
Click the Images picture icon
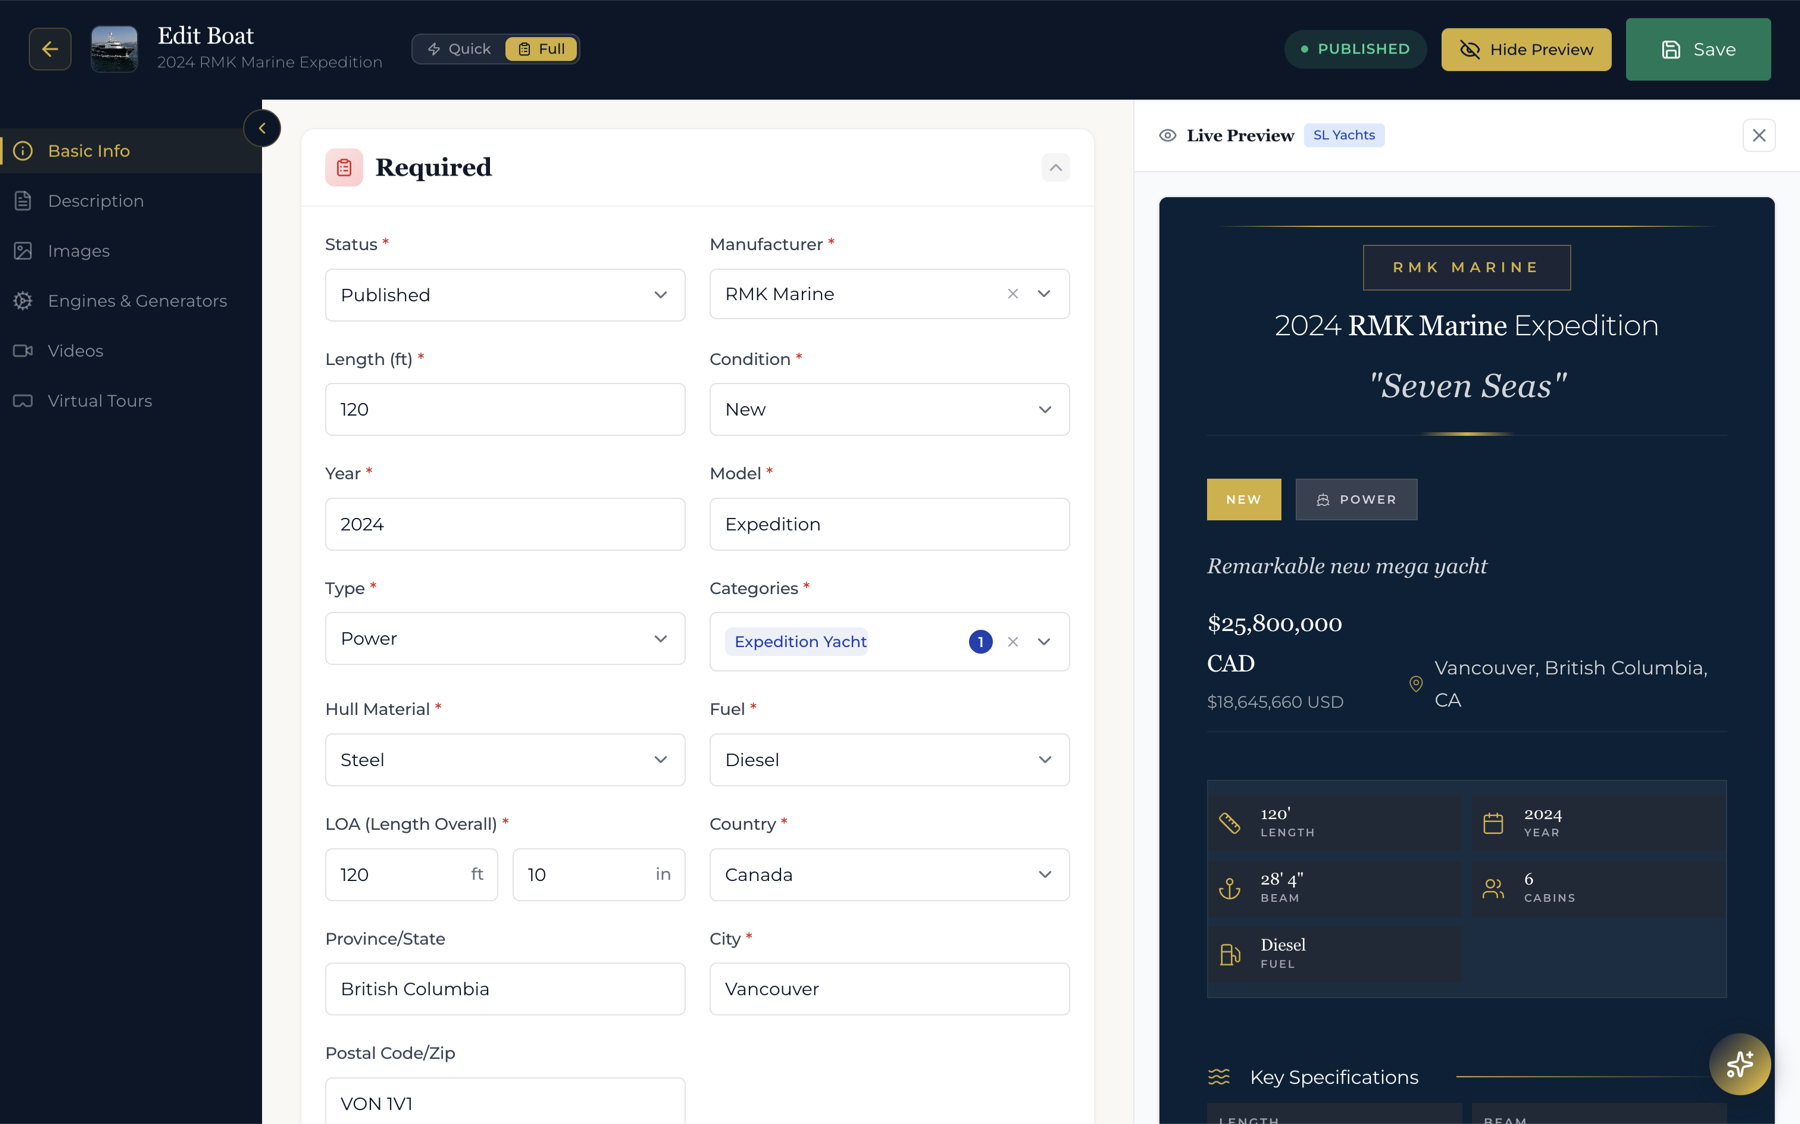(23, 251)
